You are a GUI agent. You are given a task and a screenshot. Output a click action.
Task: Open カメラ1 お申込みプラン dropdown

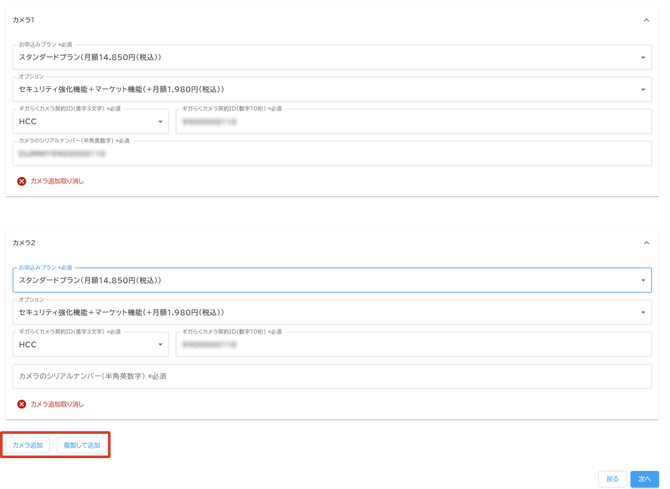coord(331,58)
